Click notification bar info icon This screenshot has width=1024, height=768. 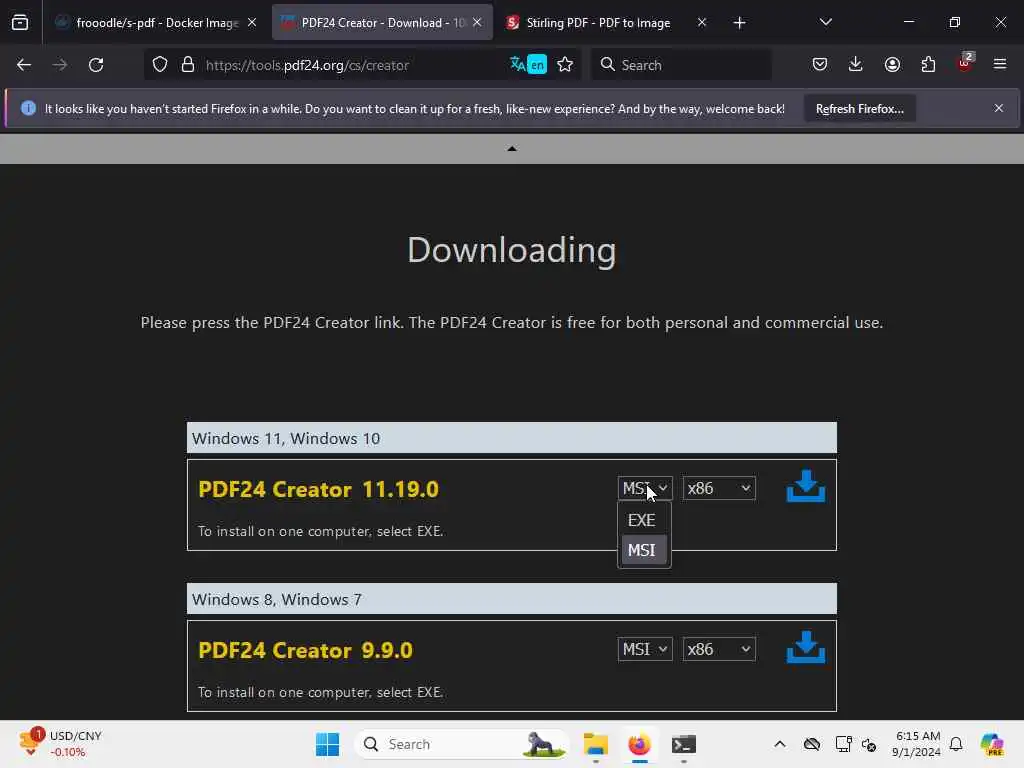(28, 108)
